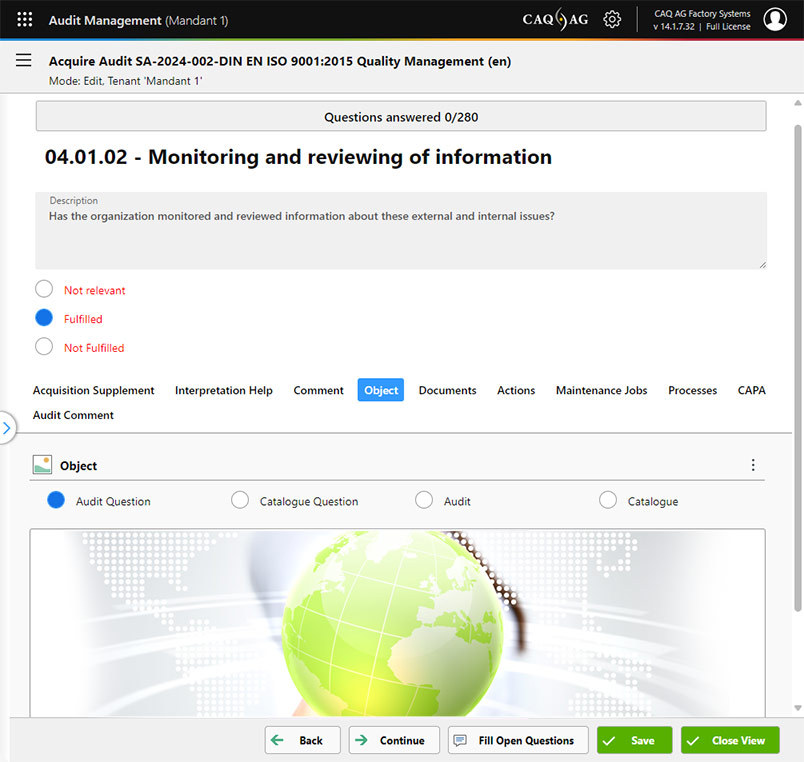Image resolution: width=804 pixels, height=762 pixels.
Task: Select the Not relevant radio option
Action: tap(44, 290)
